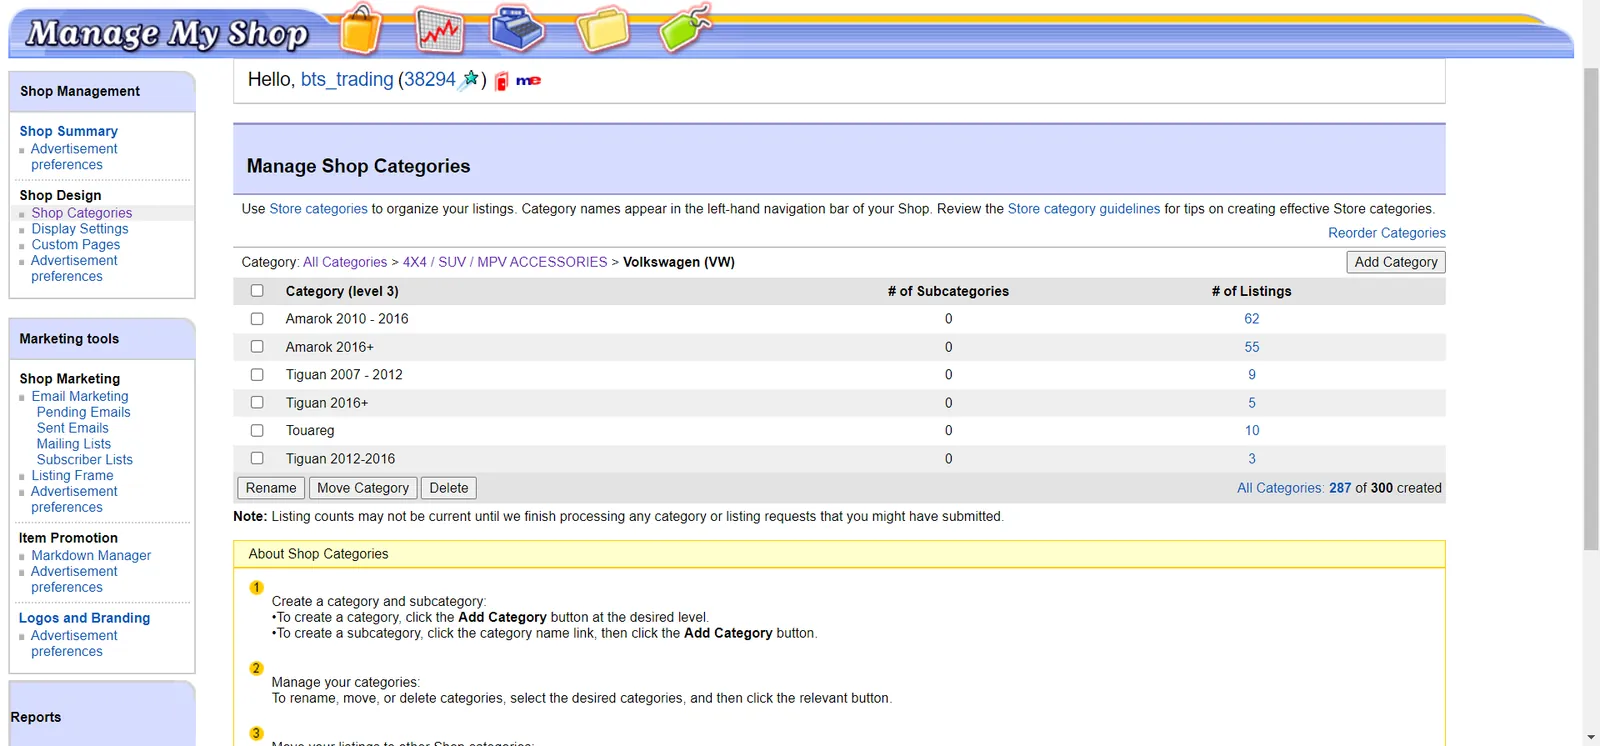Screen dimensions: 1600x746
Task: Click the scrollbar down arrow
Action: (x=1591, y=738)
